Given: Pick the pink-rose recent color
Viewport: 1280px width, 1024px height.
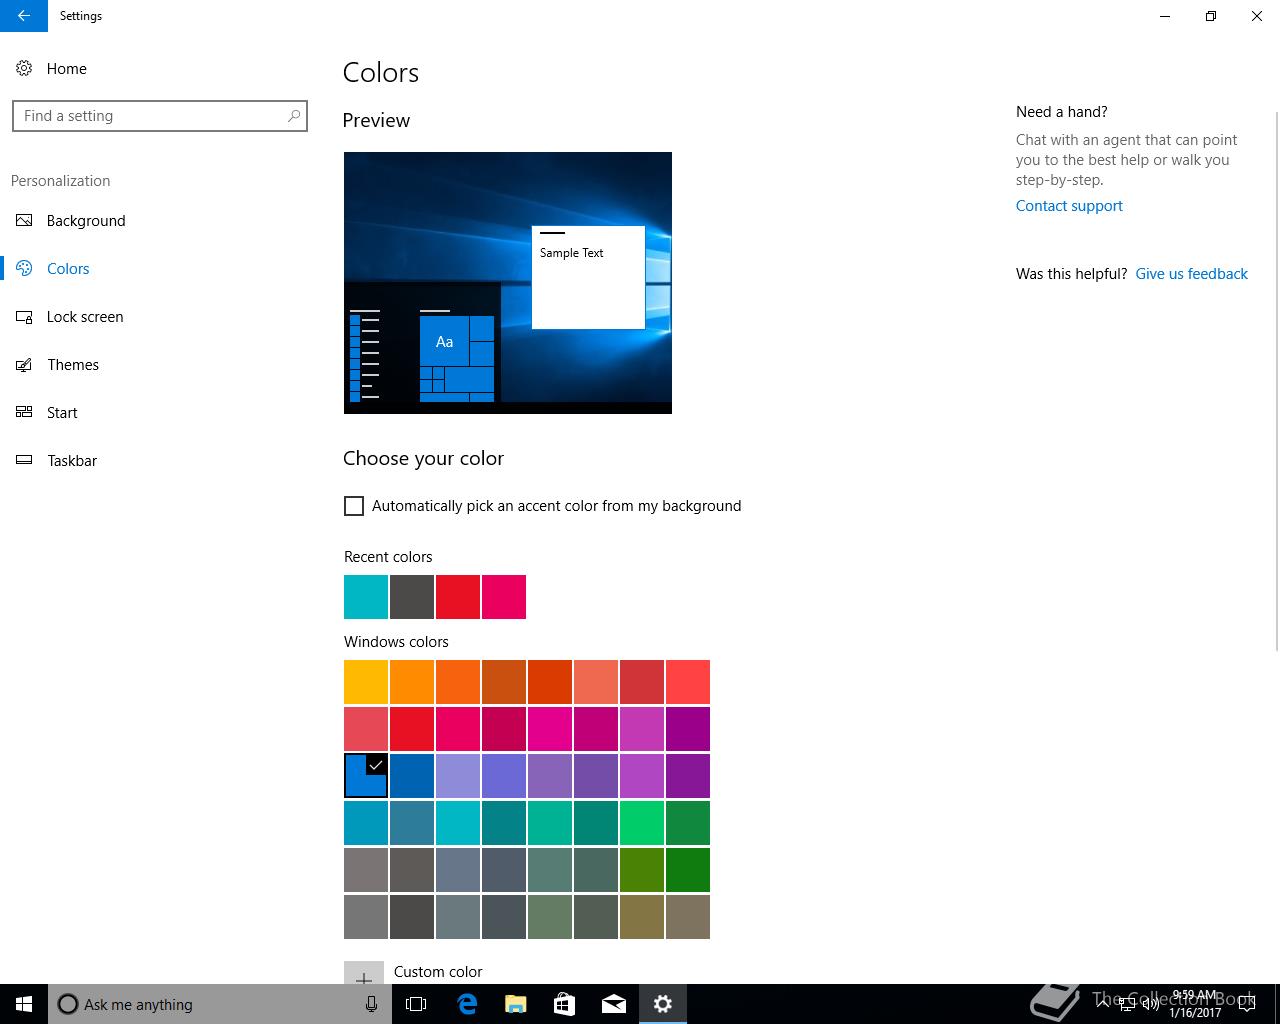Looking at the screenshot, I should pyautogui.click(x=504, y=597).
